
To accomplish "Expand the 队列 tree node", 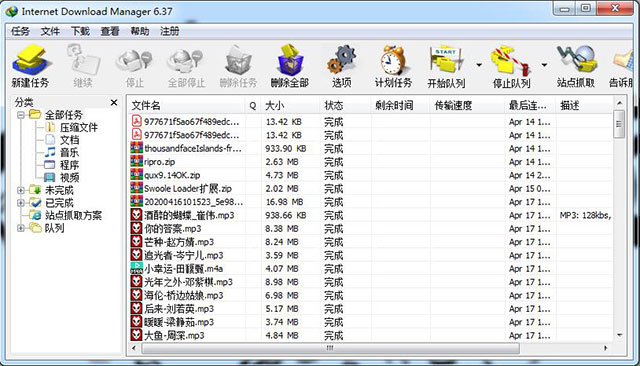I will pyautogui.click(x=20, y=228).
